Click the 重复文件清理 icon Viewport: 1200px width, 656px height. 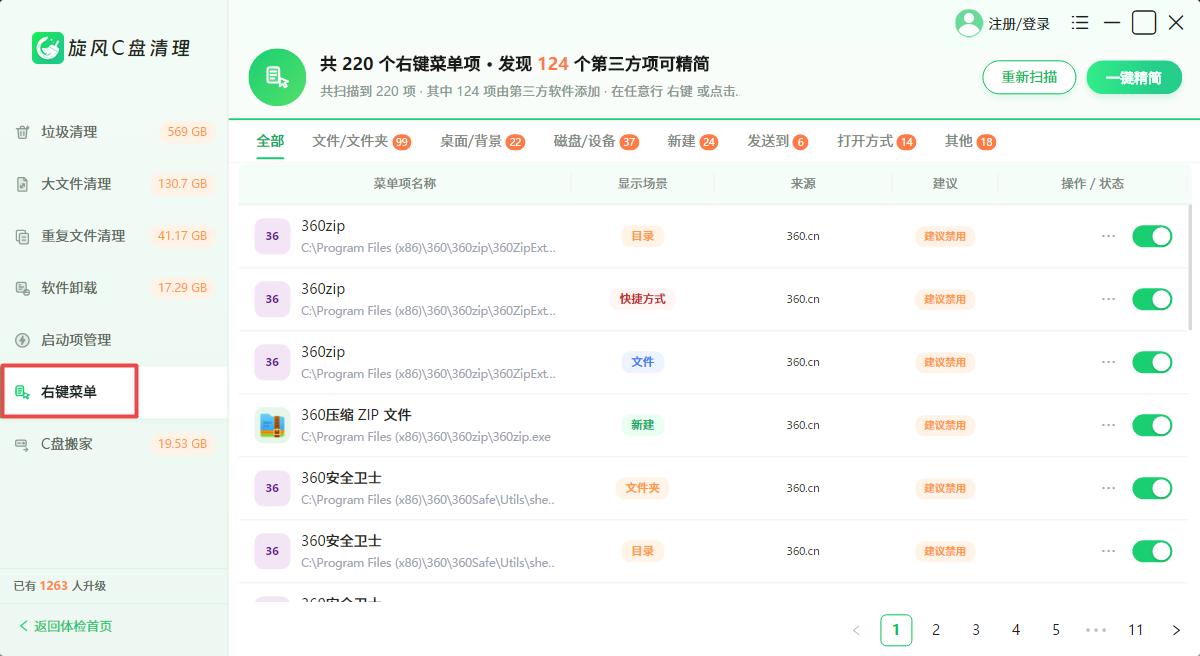coord(22,236)
